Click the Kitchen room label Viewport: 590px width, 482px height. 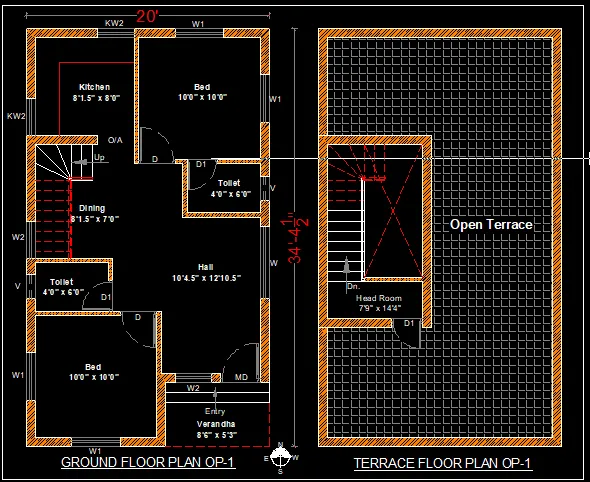94,87
